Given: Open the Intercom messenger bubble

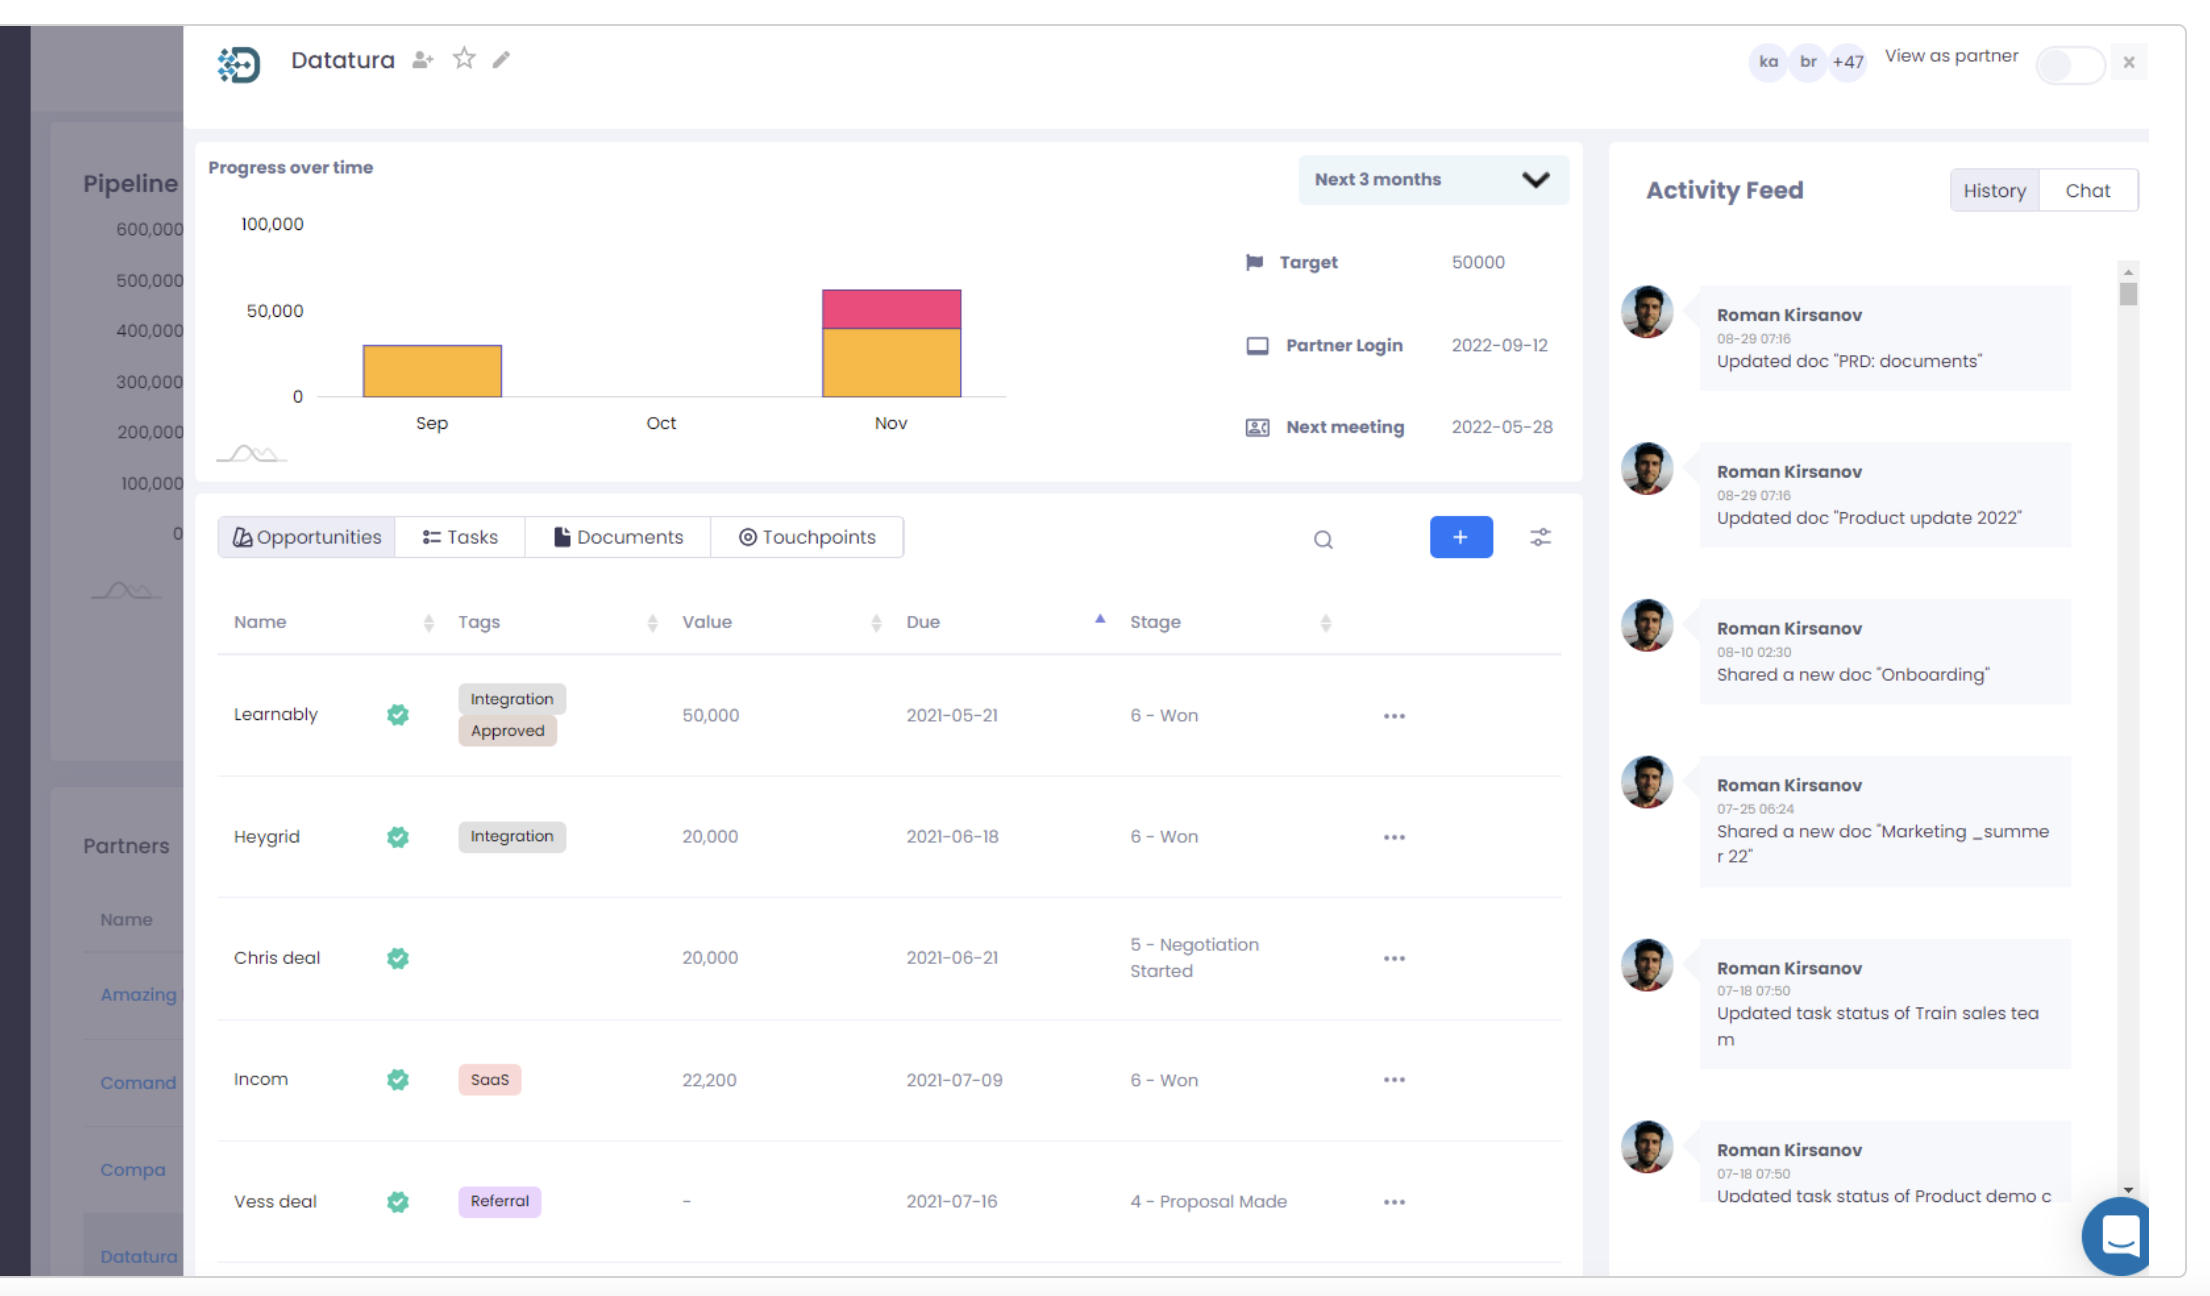Looking at the screenshot, I should [2116, 1236].
